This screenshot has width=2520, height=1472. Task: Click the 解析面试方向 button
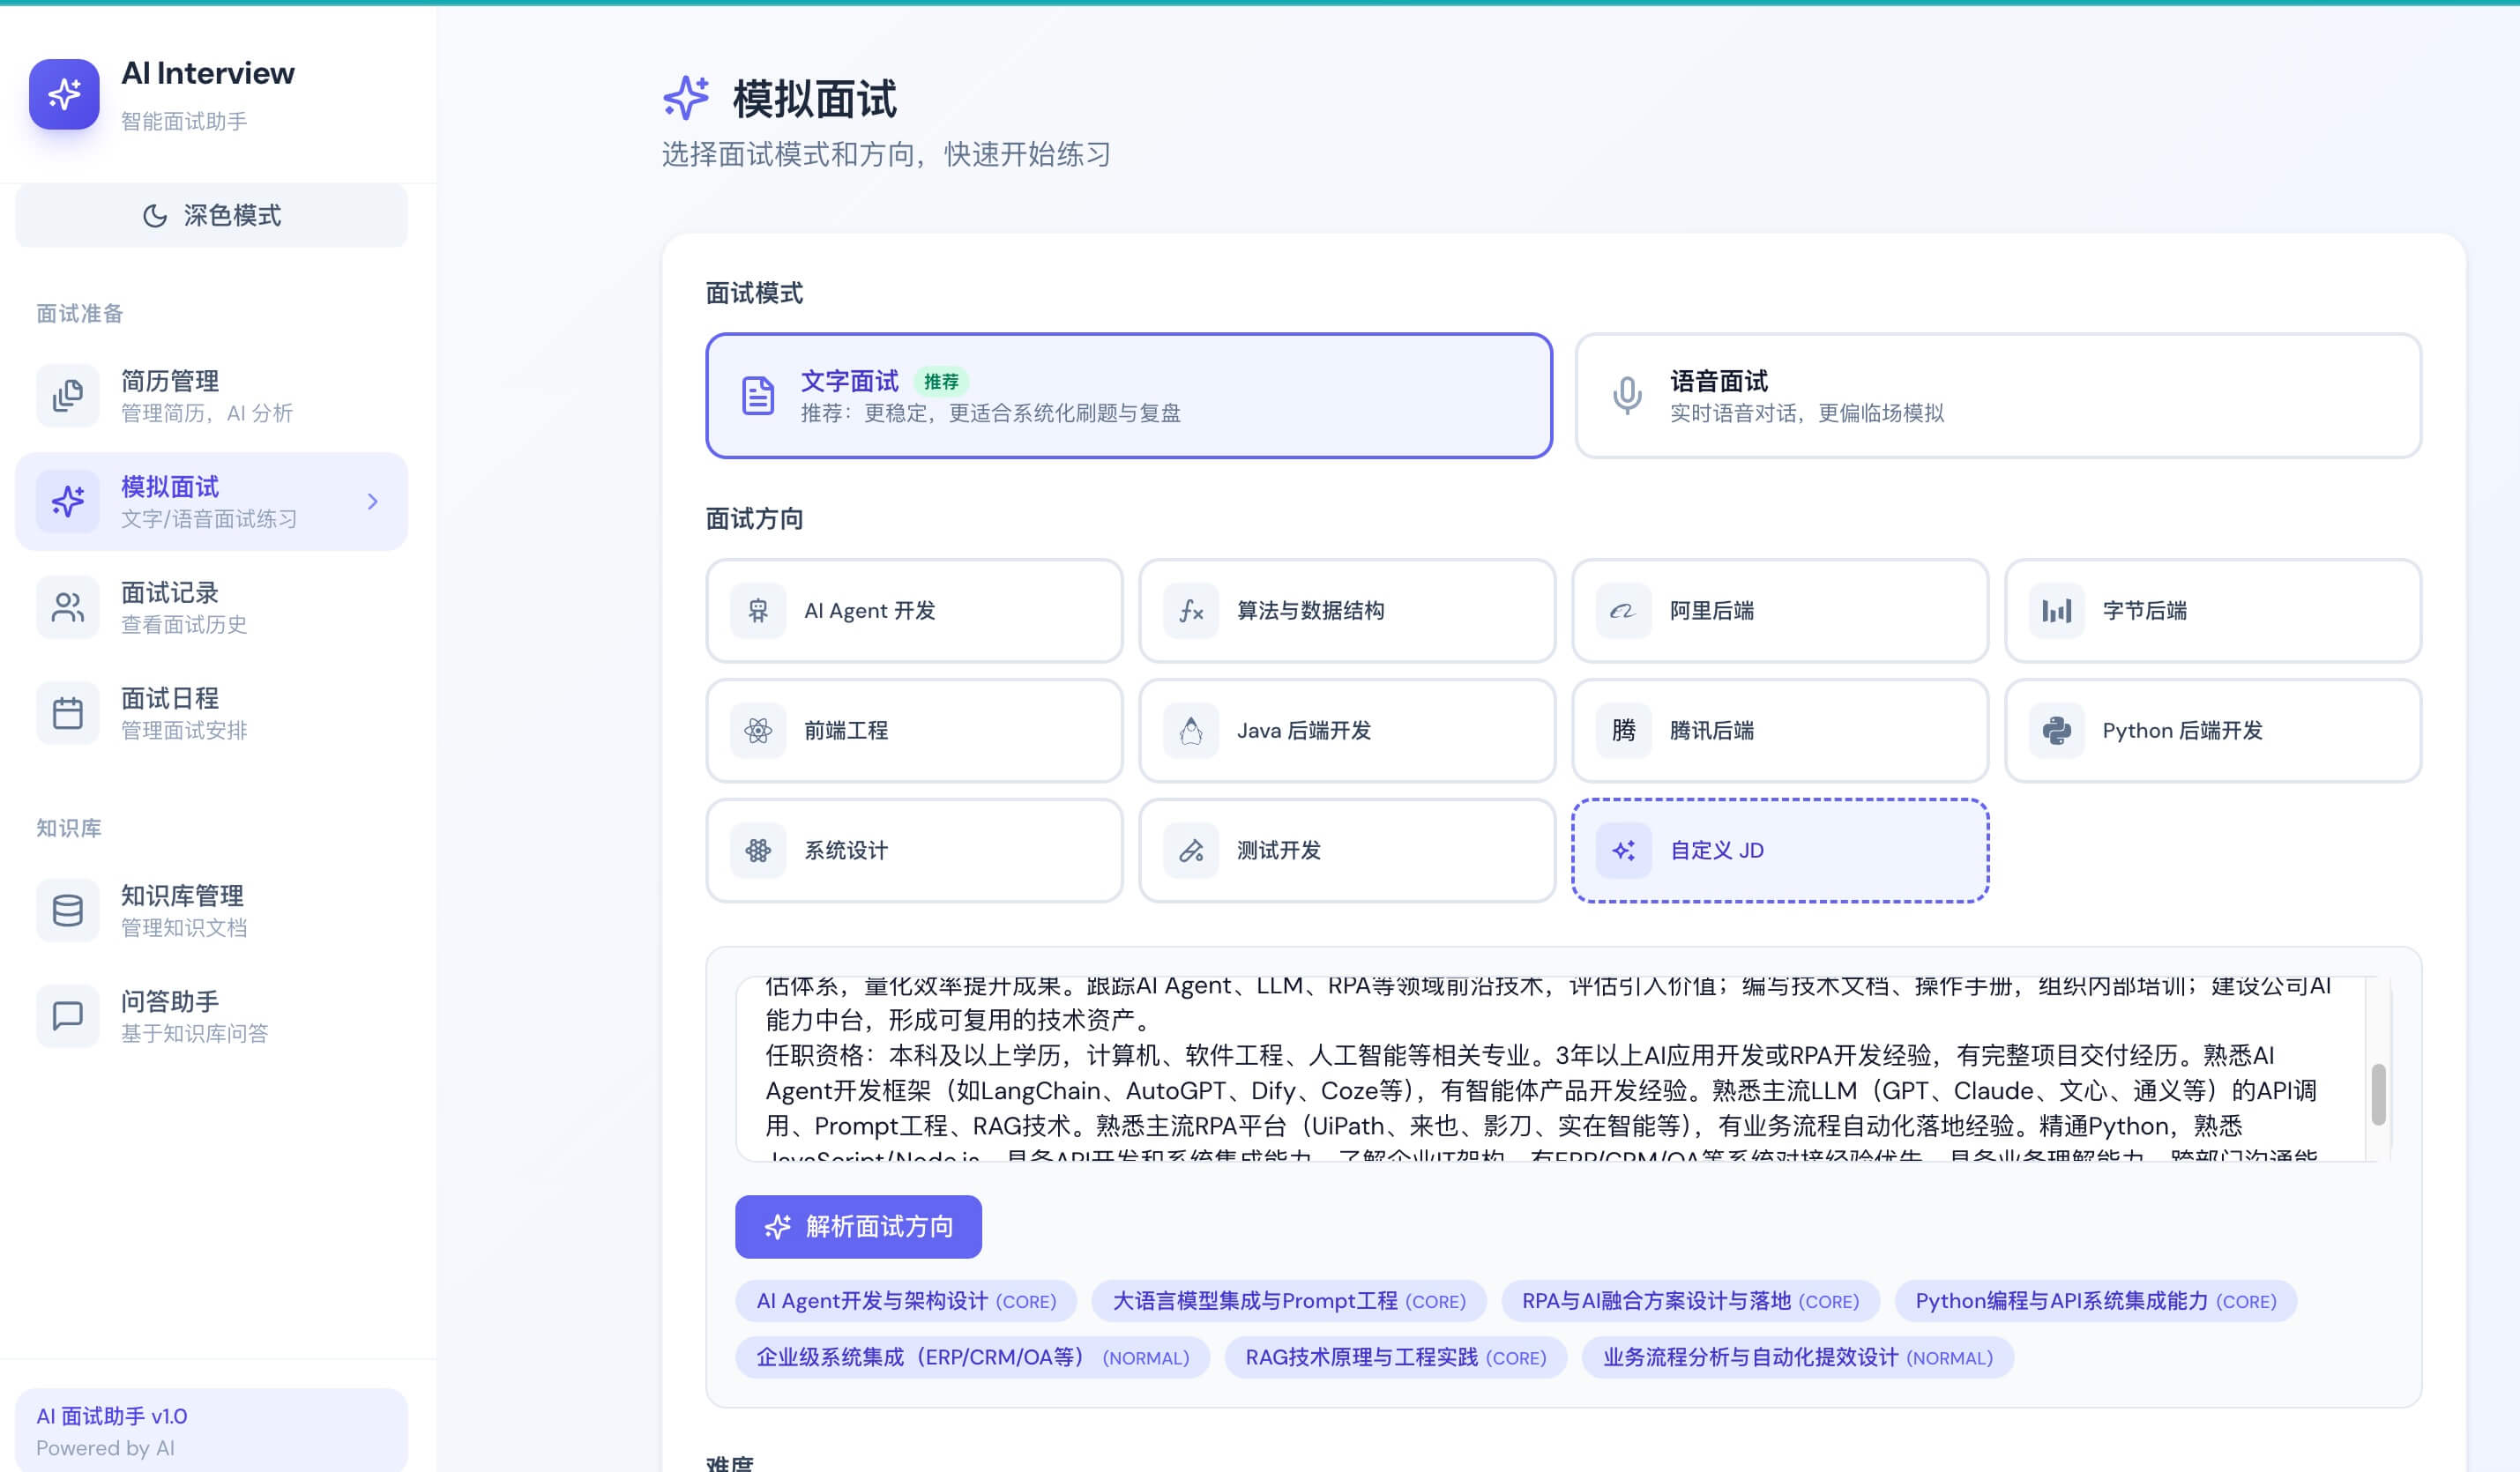tap(858, 1227)
